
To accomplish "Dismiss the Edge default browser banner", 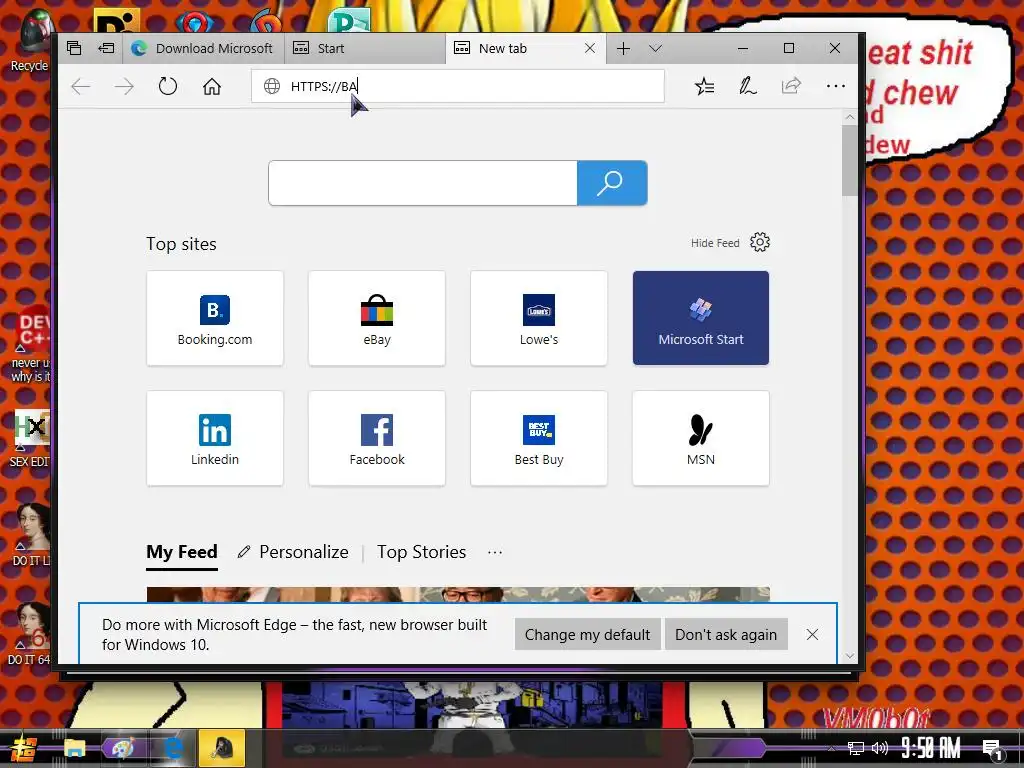I will 812,635.
